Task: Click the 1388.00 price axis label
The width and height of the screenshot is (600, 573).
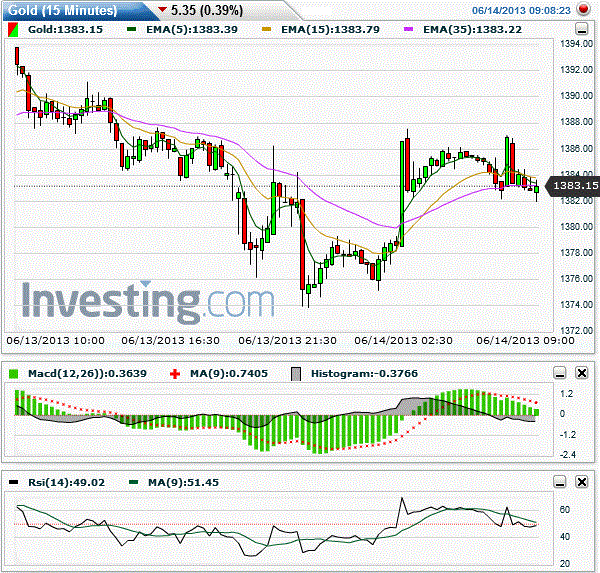Action: [x=576, y=122]
